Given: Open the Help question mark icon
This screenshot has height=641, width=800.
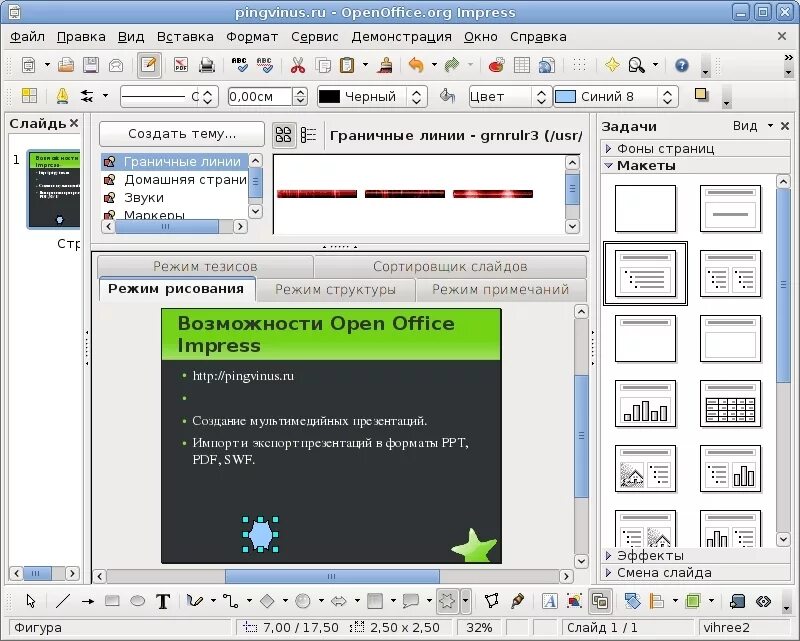Looking at the screenshot, I should 682,65.
